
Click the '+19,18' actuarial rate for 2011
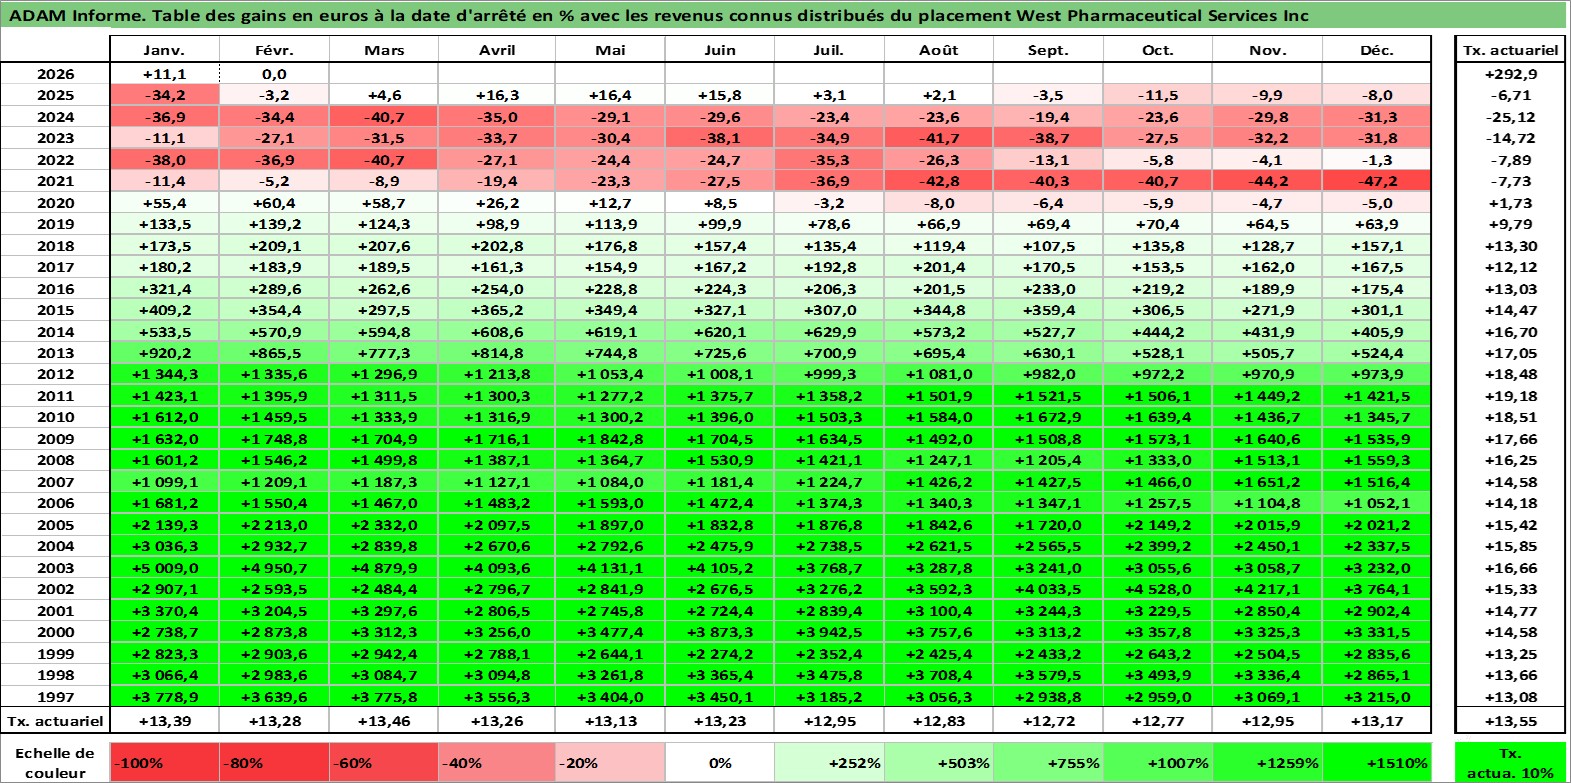pyautogui.click(x=1510, y=396)
